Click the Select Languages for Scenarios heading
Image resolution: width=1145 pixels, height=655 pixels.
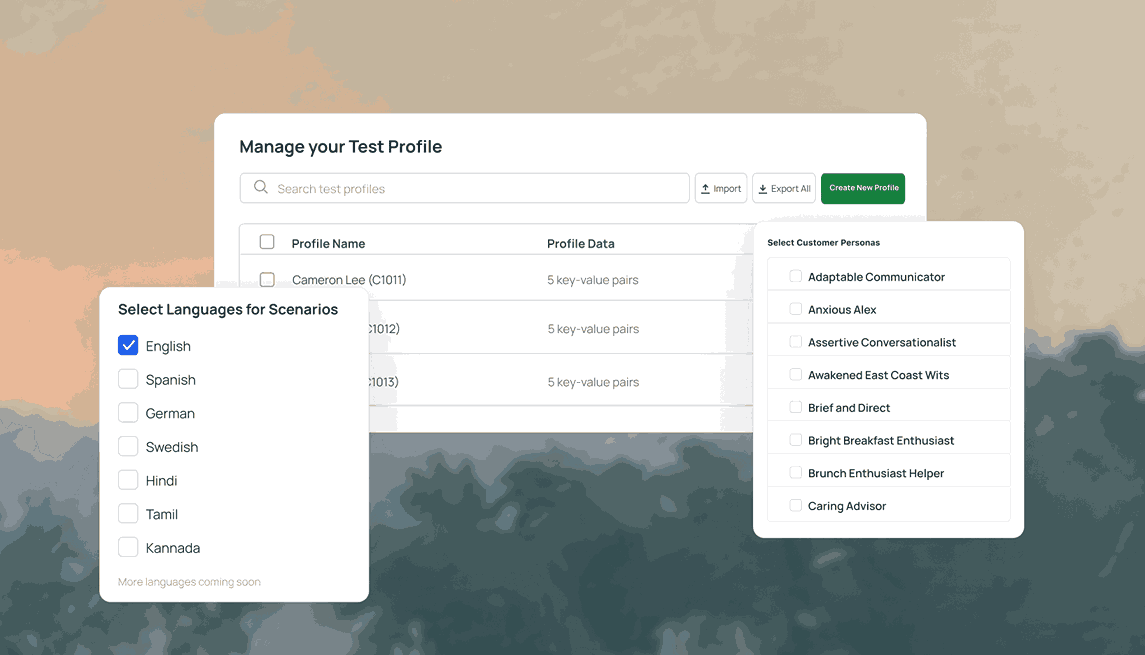[228, 310]
